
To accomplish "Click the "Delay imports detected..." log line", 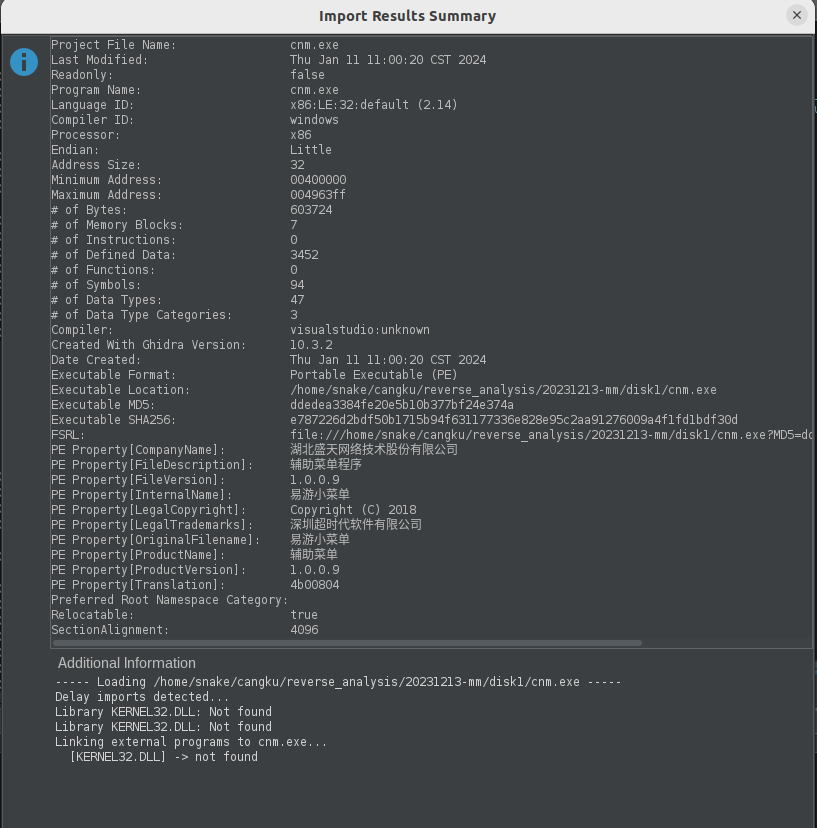I will point(142,697).
